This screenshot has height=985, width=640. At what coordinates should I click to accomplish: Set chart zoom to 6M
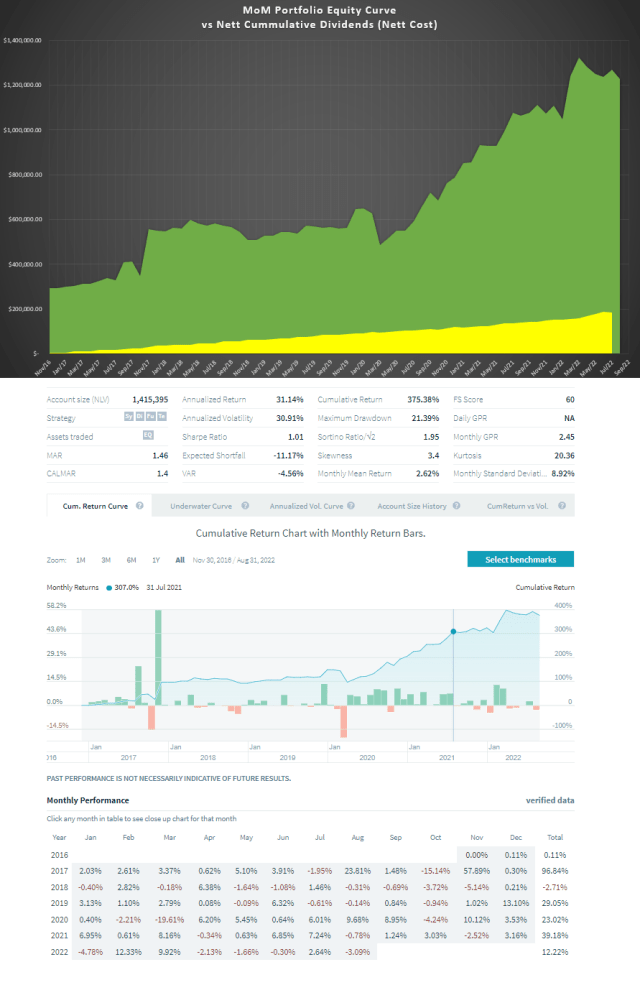pyautogui.click(x=131, y=560)
